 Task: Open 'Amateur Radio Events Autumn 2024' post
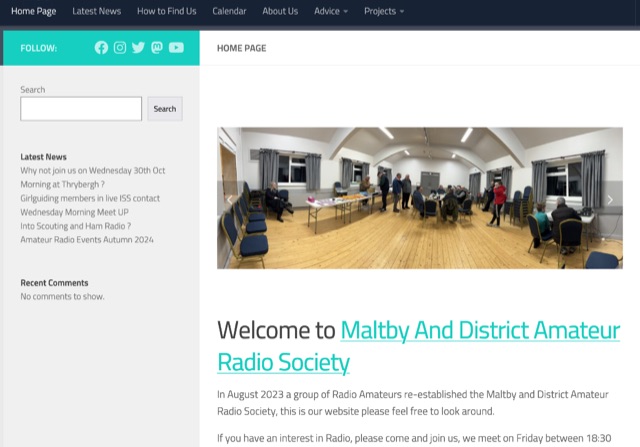[87, 240]
